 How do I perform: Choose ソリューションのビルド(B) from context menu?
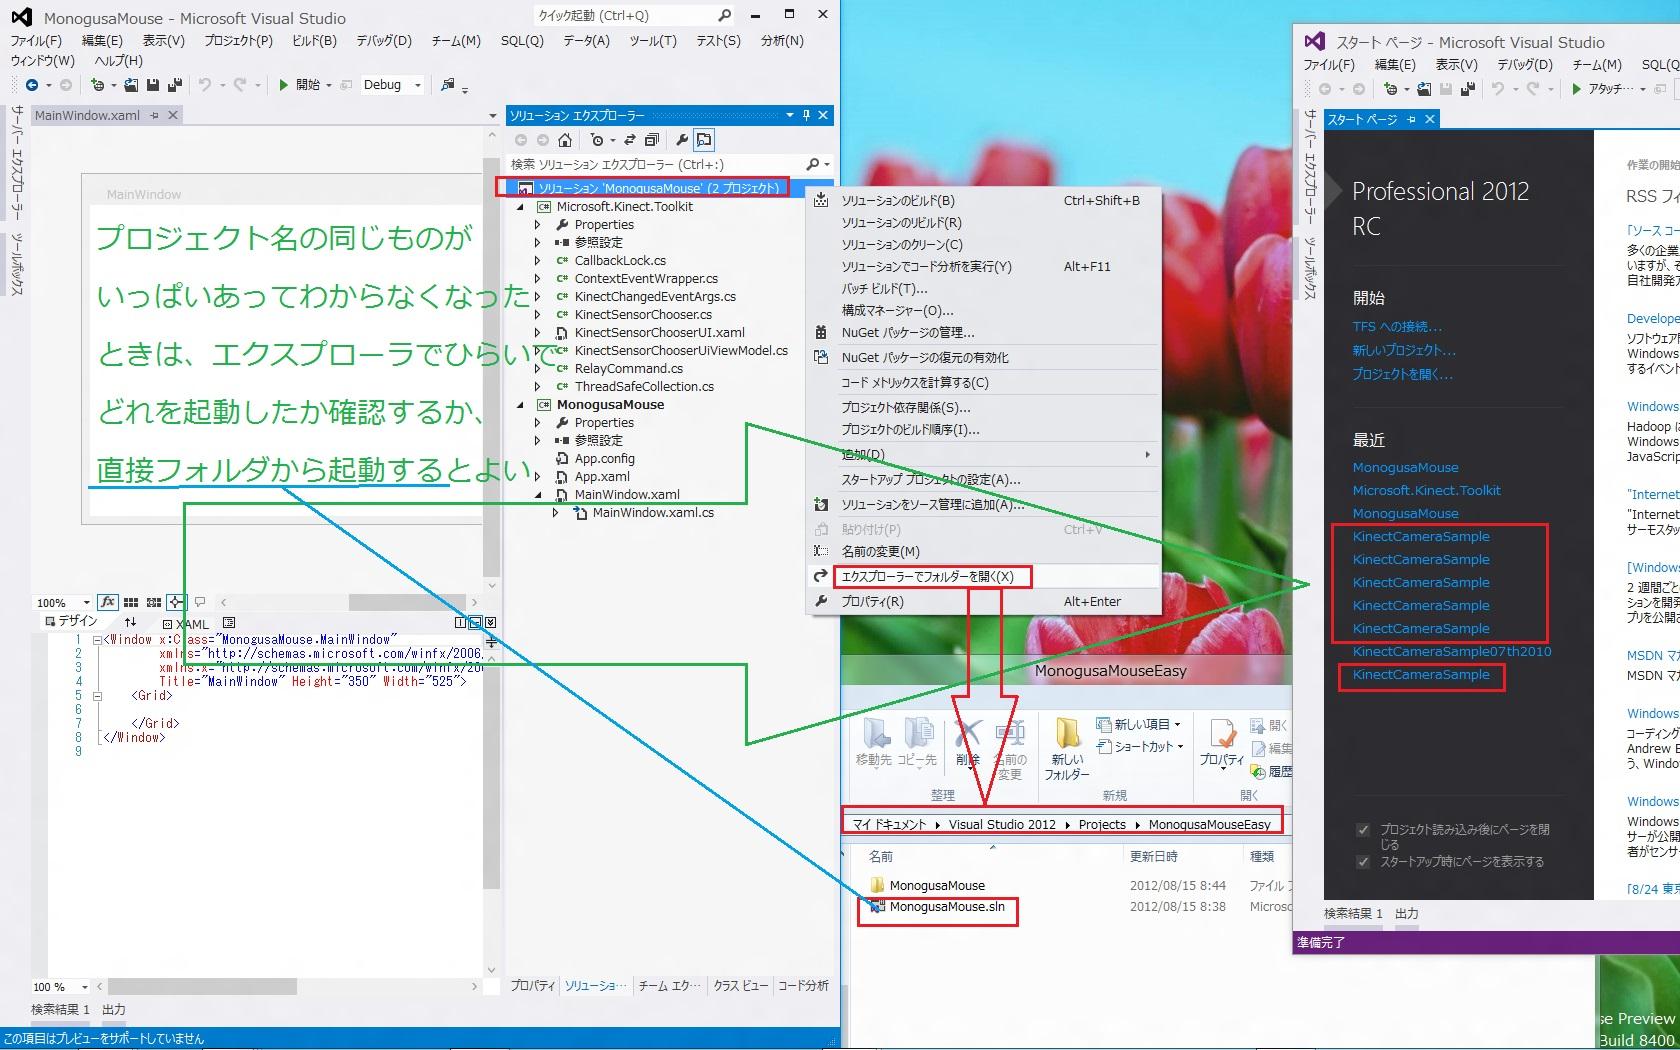[x=983, y=201]
